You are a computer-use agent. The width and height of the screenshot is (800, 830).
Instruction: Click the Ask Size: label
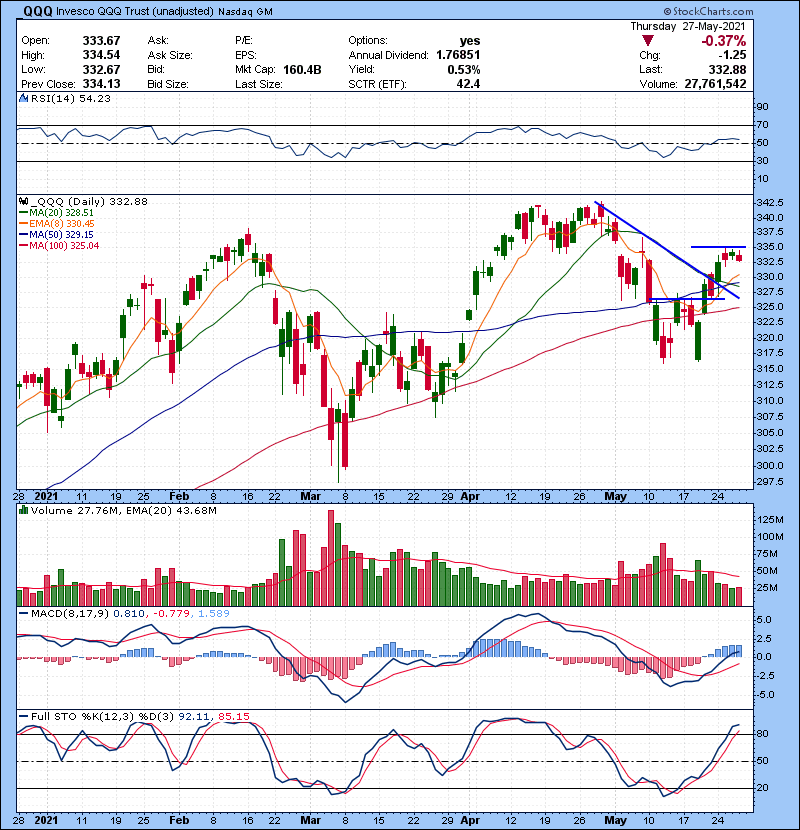pos(169,55)
